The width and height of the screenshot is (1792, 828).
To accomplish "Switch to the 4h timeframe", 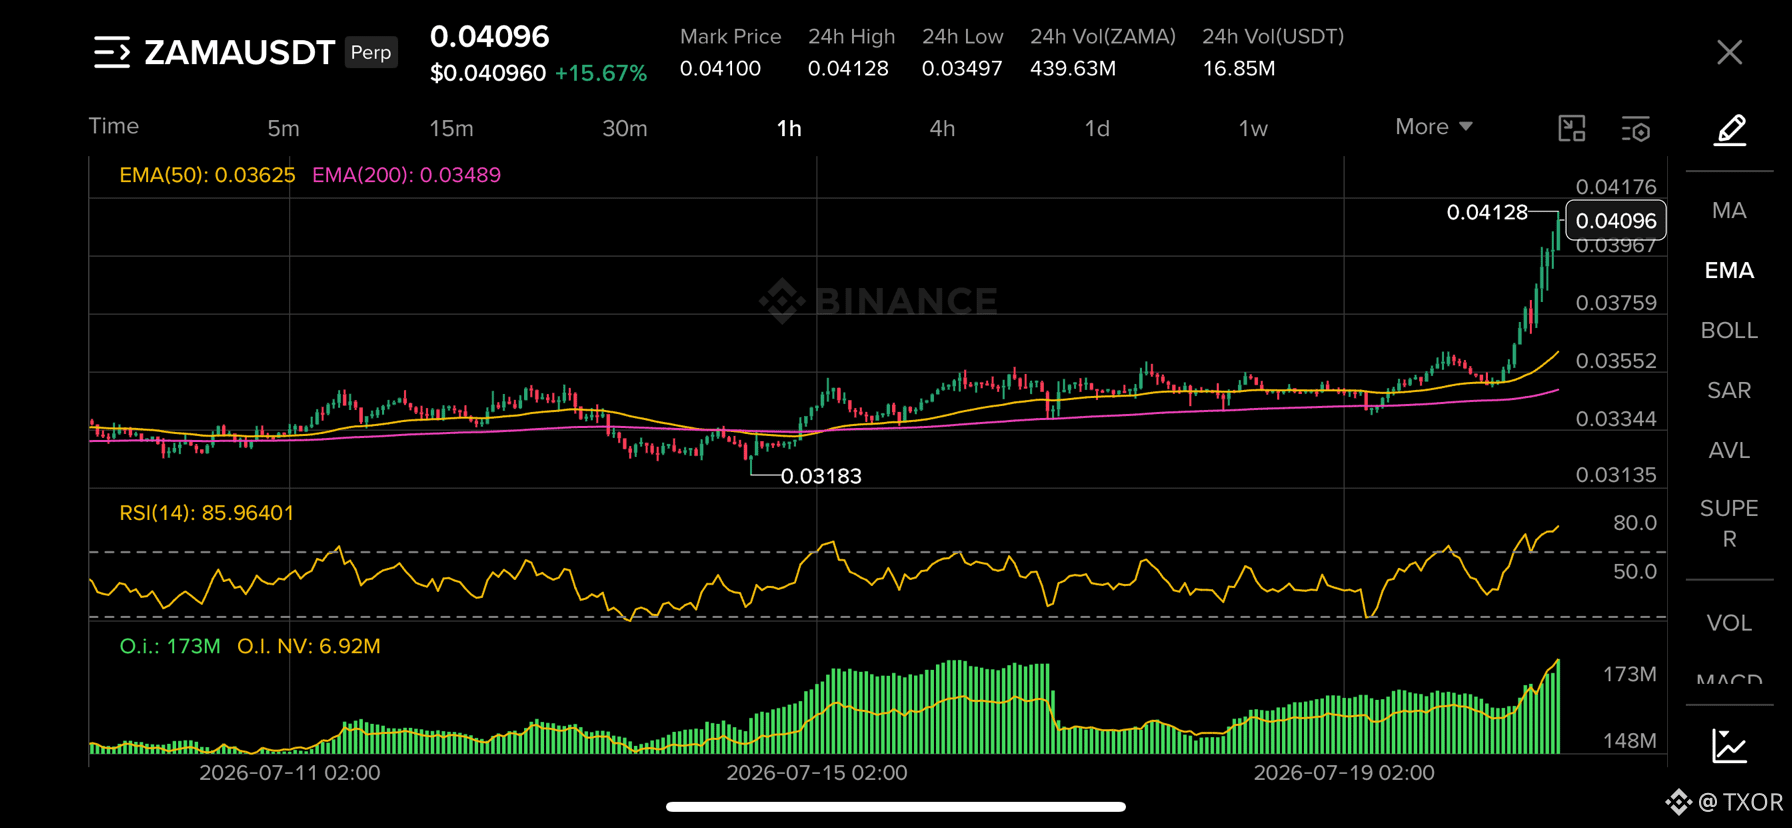I will pyautogui.click(x=942, y=128).
